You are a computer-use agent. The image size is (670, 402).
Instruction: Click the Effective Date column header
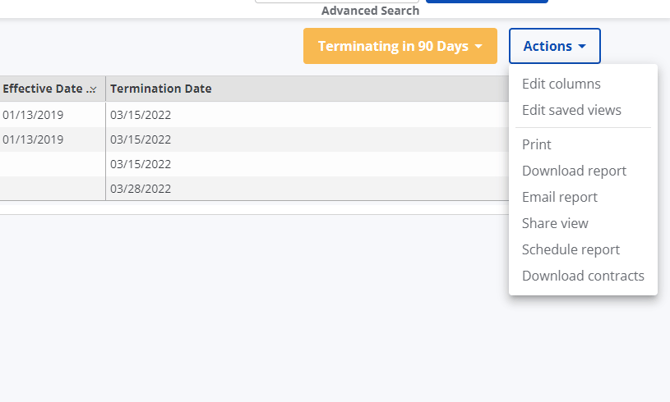[x=42, y=89]
